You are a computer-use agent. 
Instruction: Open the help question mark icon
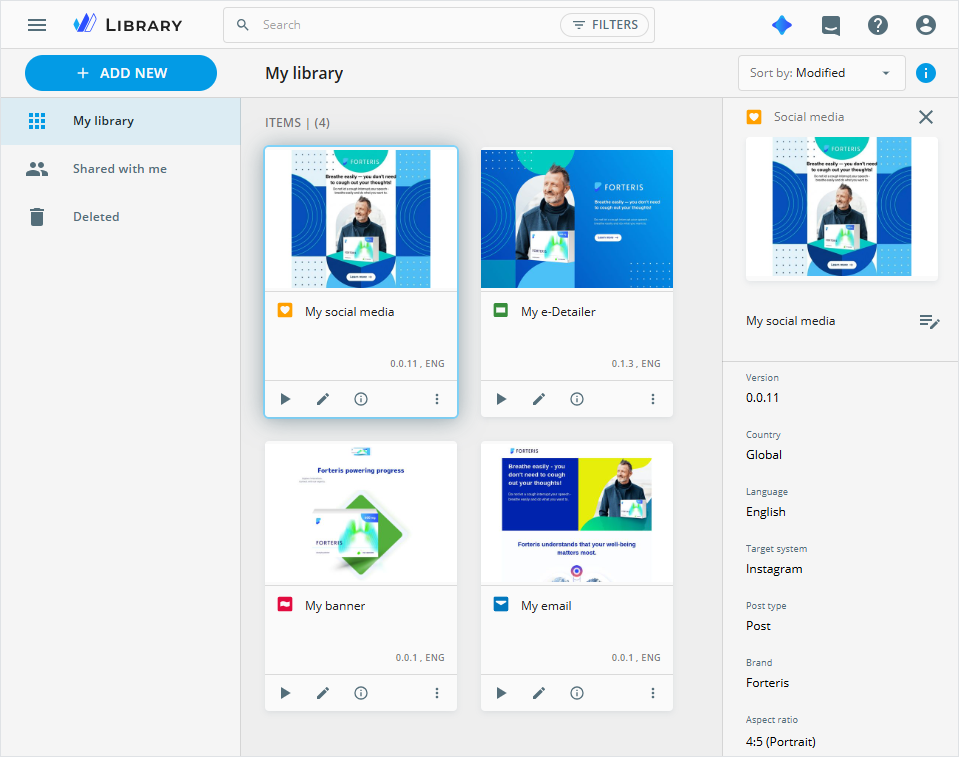878,25
